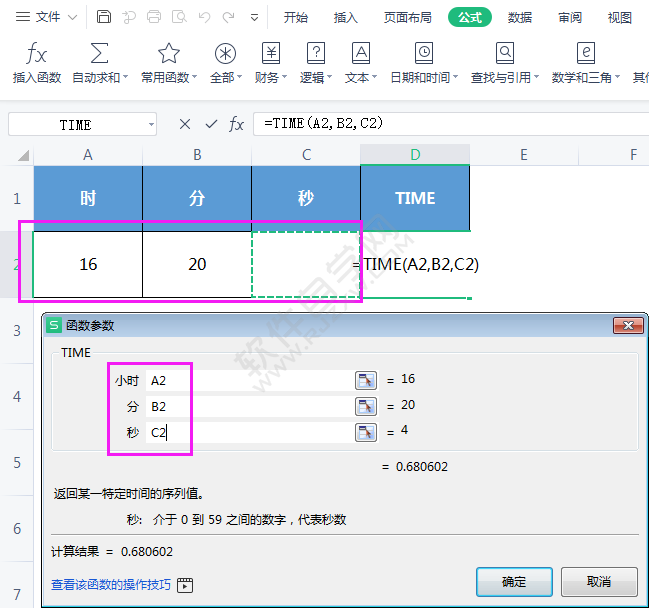Click the Name Box showing TIME
Screen dimensions: 649x608
click(x=82, y=124)
